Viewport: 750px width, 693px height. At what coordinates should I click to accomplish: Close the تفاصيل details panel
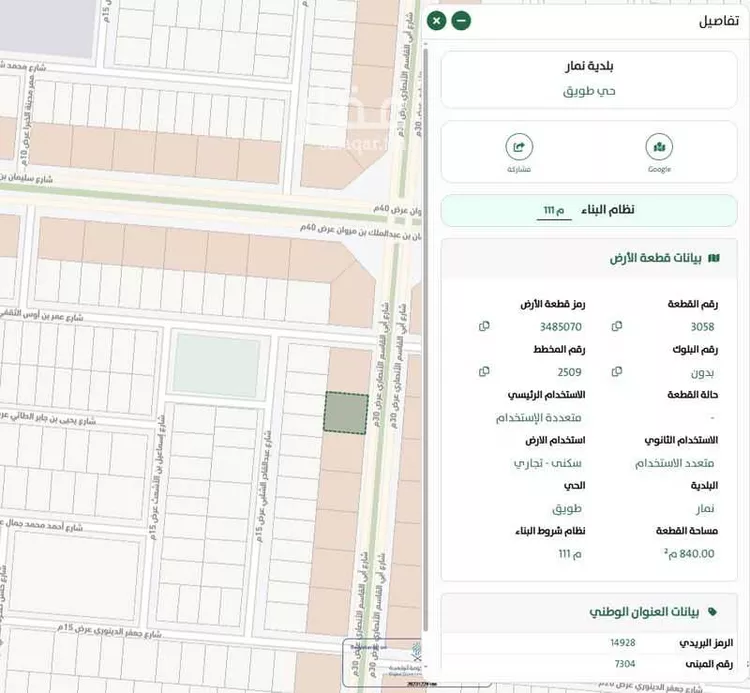pyautogui.click(x=437, y=21)
